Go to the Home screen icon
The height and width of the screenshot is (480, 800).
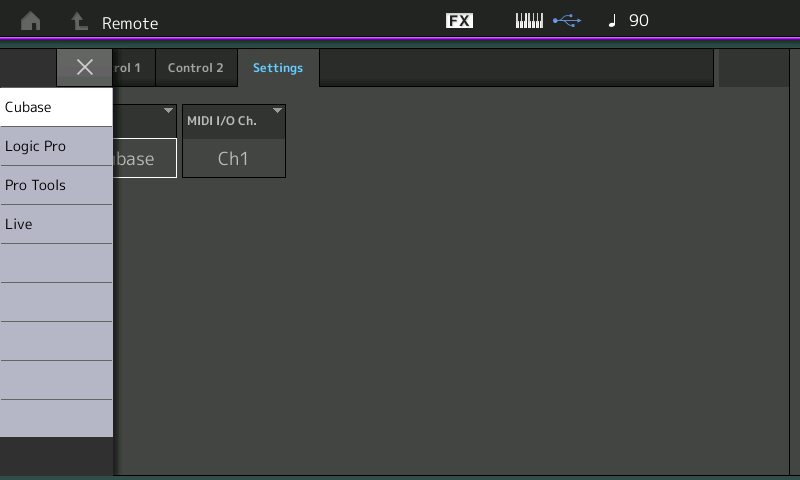pyautogui.click(x=31, y=21)
